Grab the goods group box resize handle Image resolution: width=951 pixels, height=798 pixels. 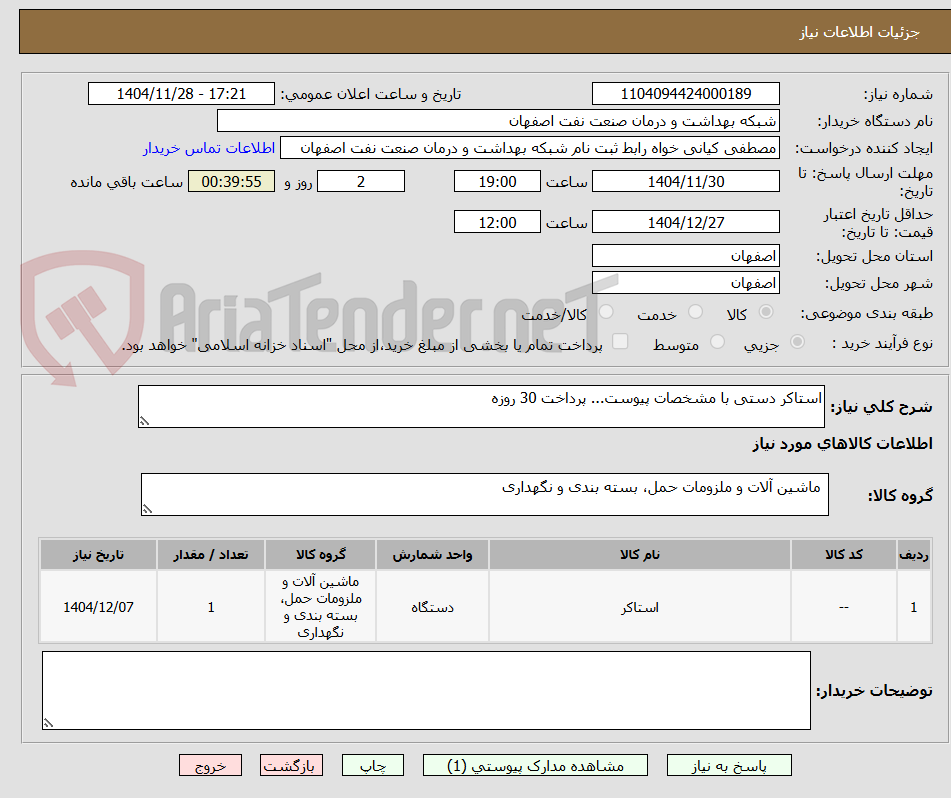coord(147,509)
